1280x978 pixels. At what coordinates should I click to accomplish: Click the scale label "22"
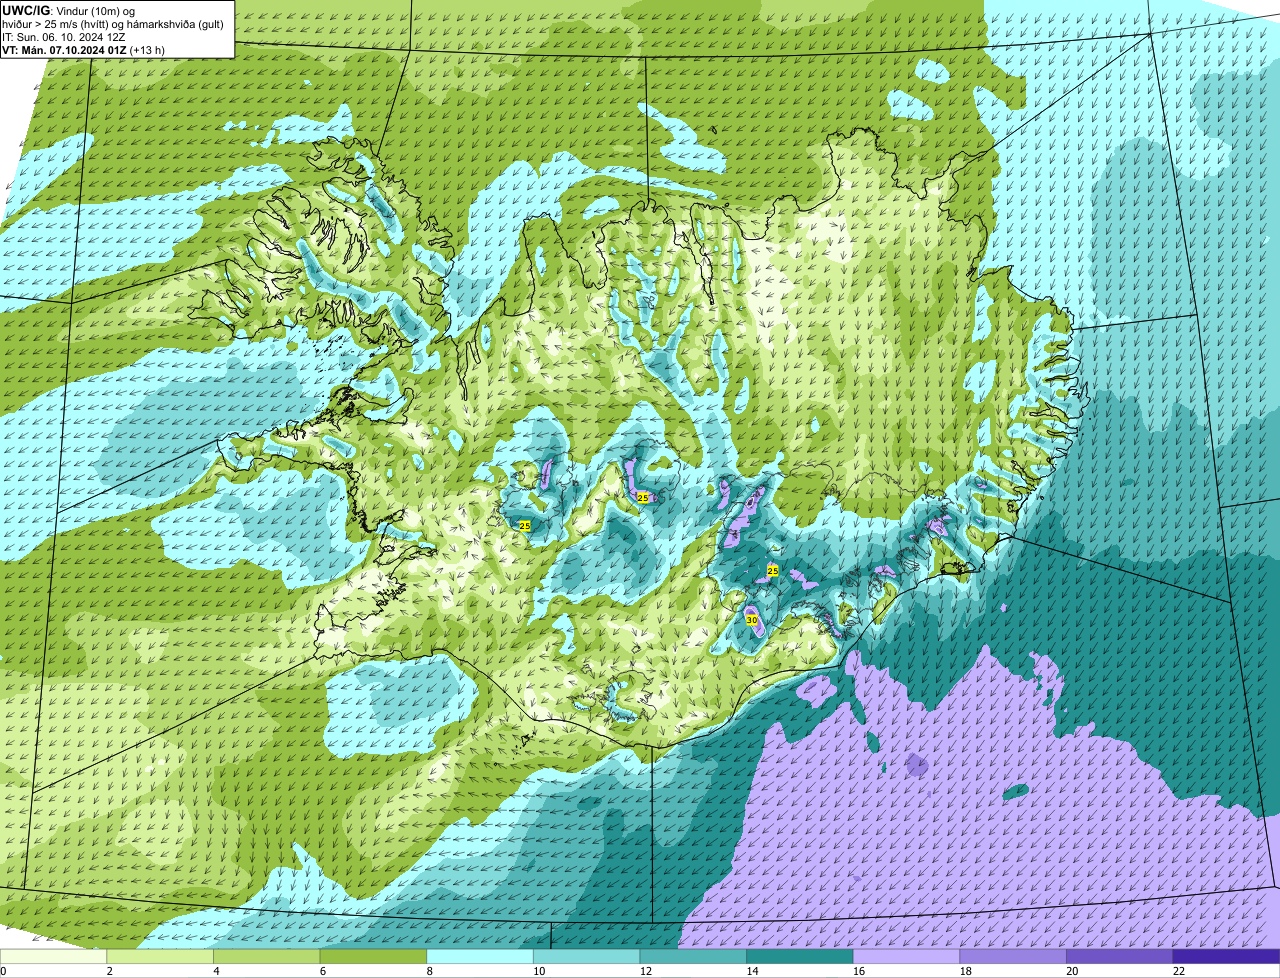(1178, 971)
